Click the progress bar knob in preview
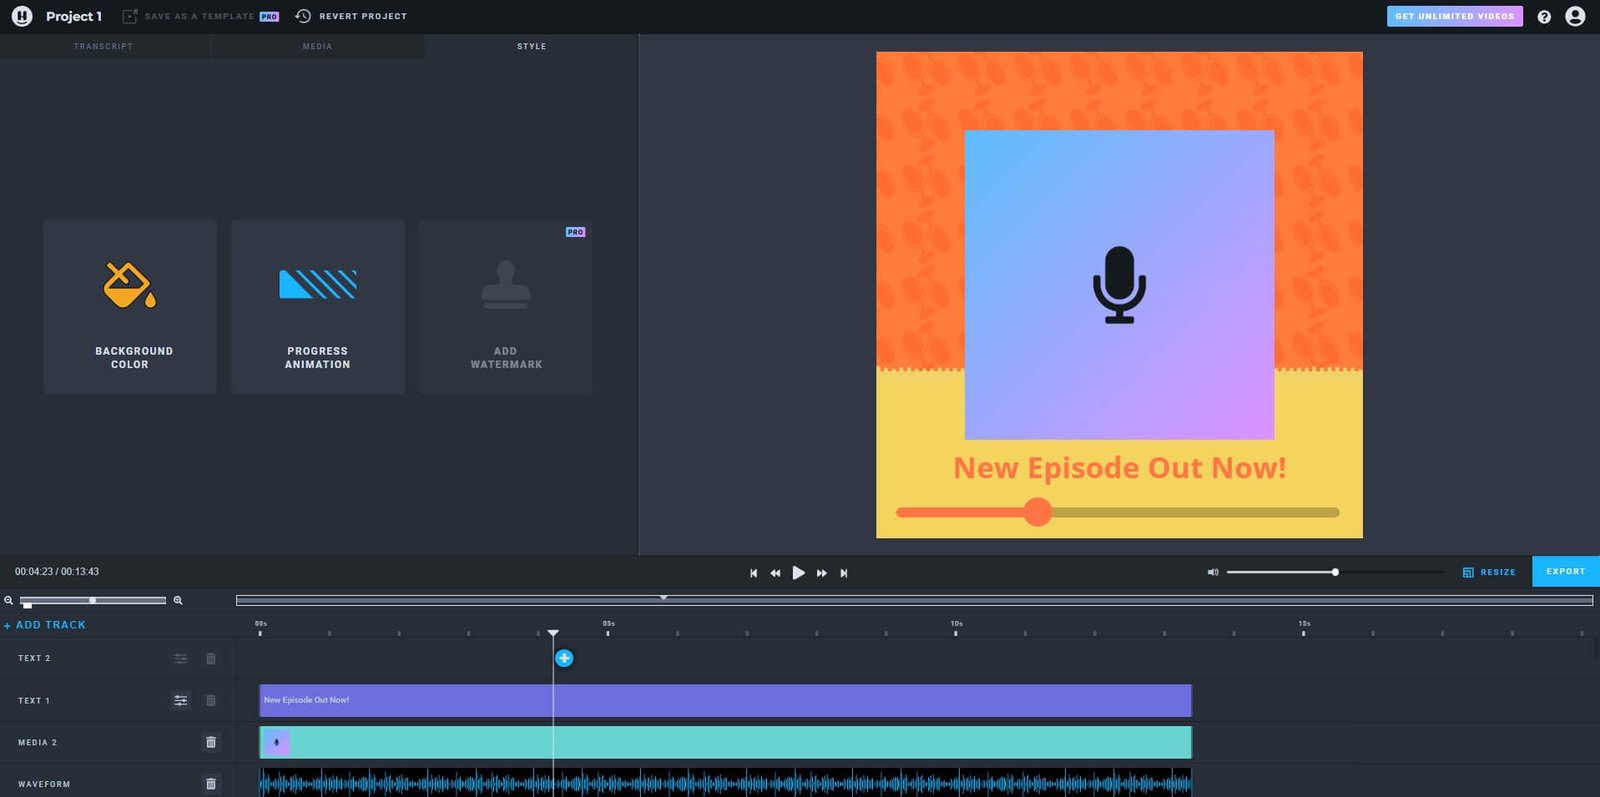Viewport: 1600px width, 797px height. [1038, 512]
